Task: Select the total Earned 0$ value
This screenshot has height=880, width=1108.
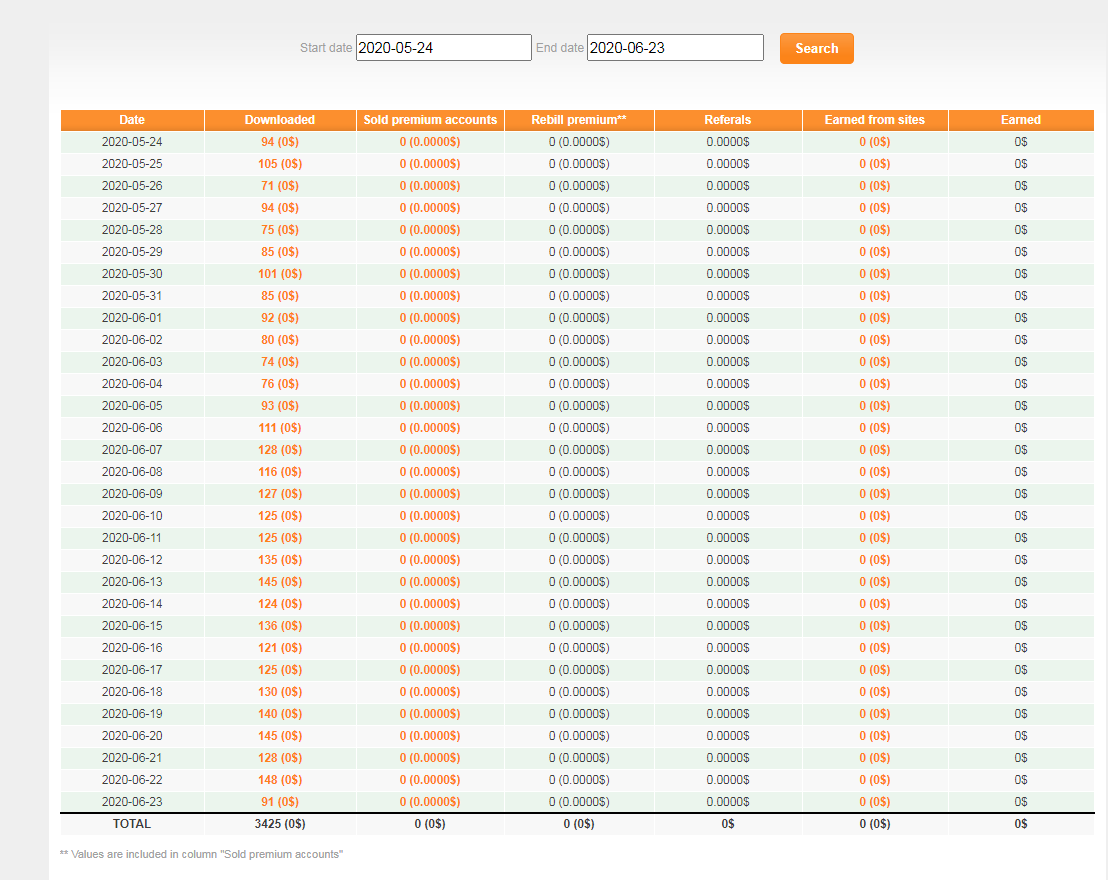Action: 1021,823
